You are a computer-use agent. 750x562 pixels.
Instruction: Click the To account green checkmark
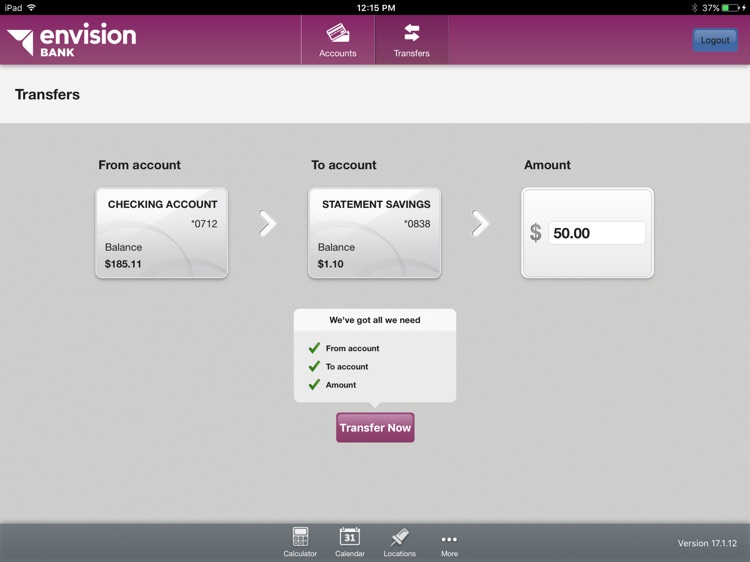coord(314,366)
